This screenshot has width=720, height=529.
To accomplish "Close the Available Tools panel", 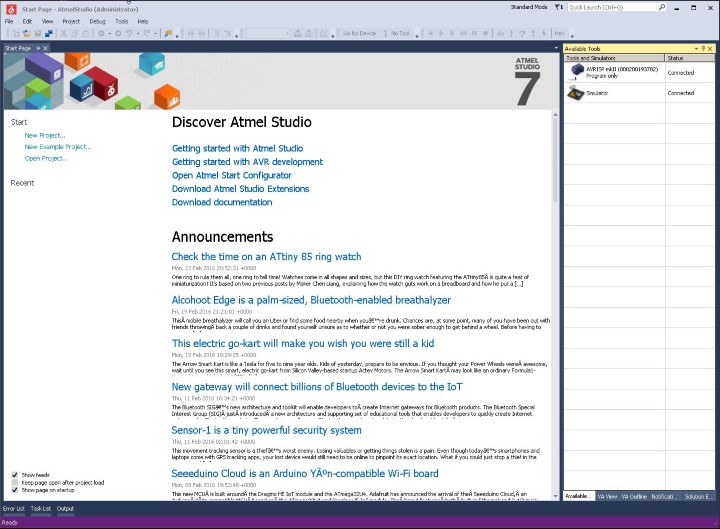I will point(710,48).
